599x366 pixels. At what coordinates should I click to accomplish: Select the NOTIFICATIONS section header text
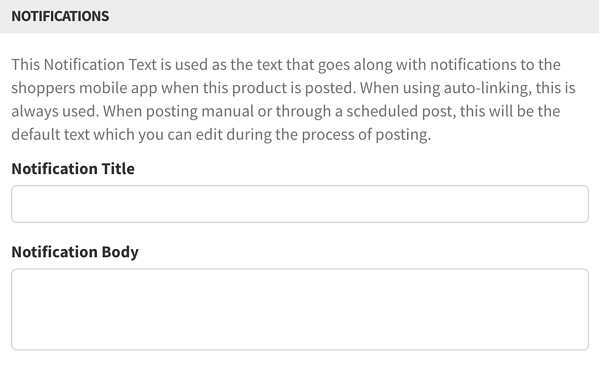60,16
